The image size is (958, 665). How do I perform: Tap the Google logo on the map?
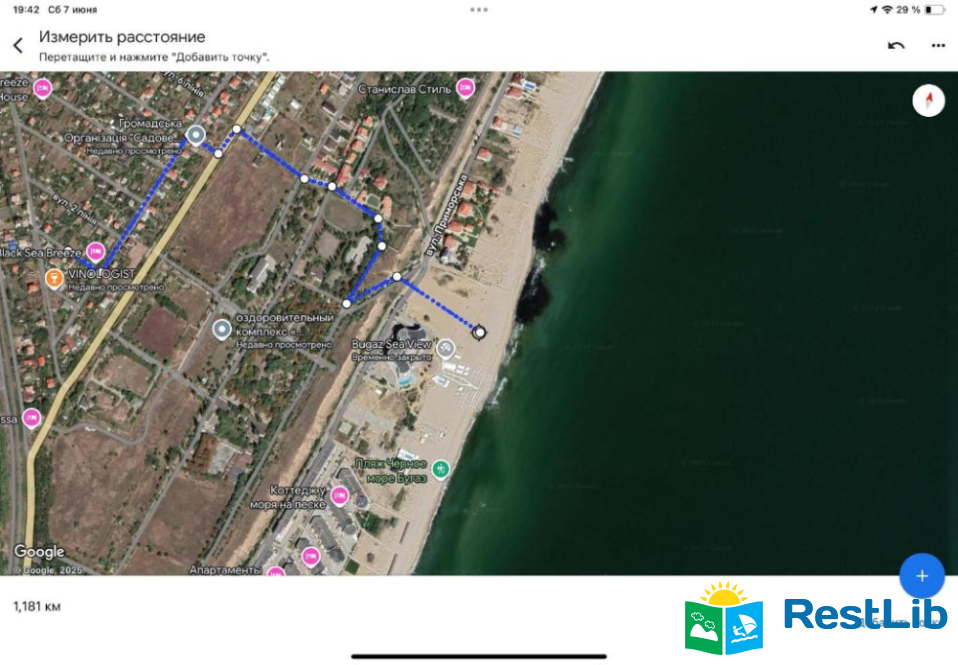pos(39,552)
